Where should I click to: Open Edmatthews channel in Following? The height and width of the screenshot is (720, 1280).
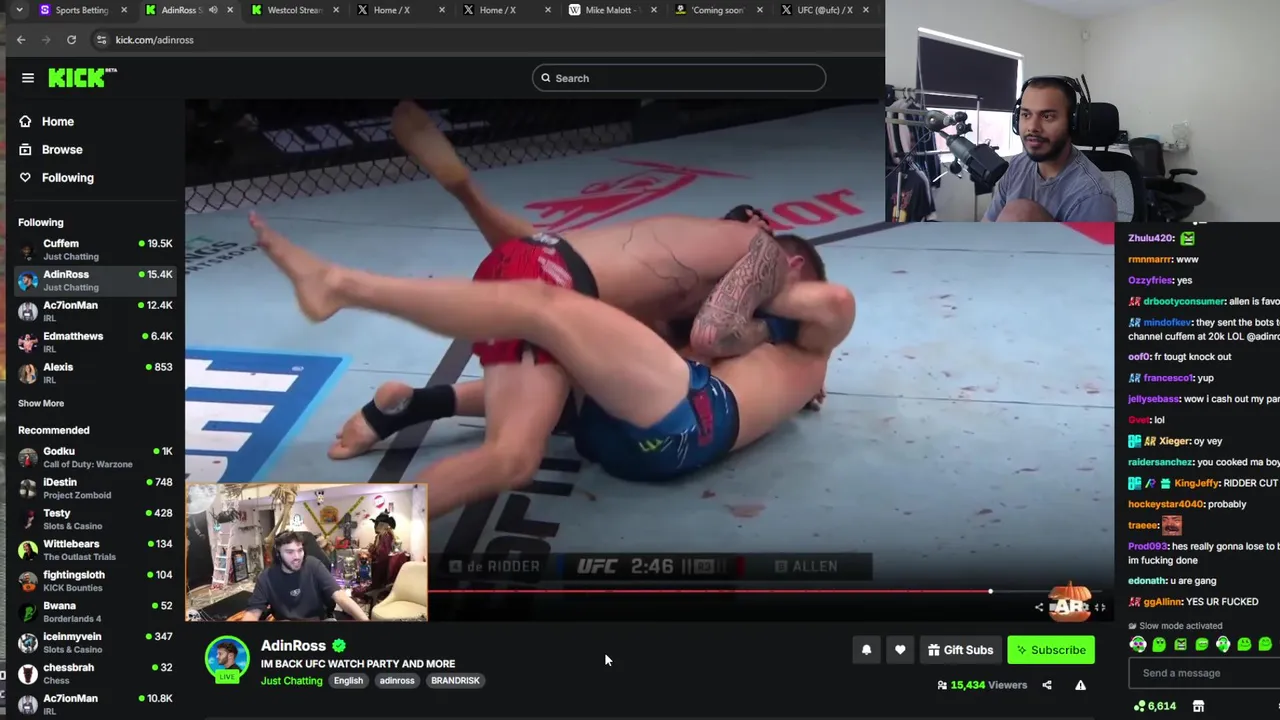(x=95, y=342)
